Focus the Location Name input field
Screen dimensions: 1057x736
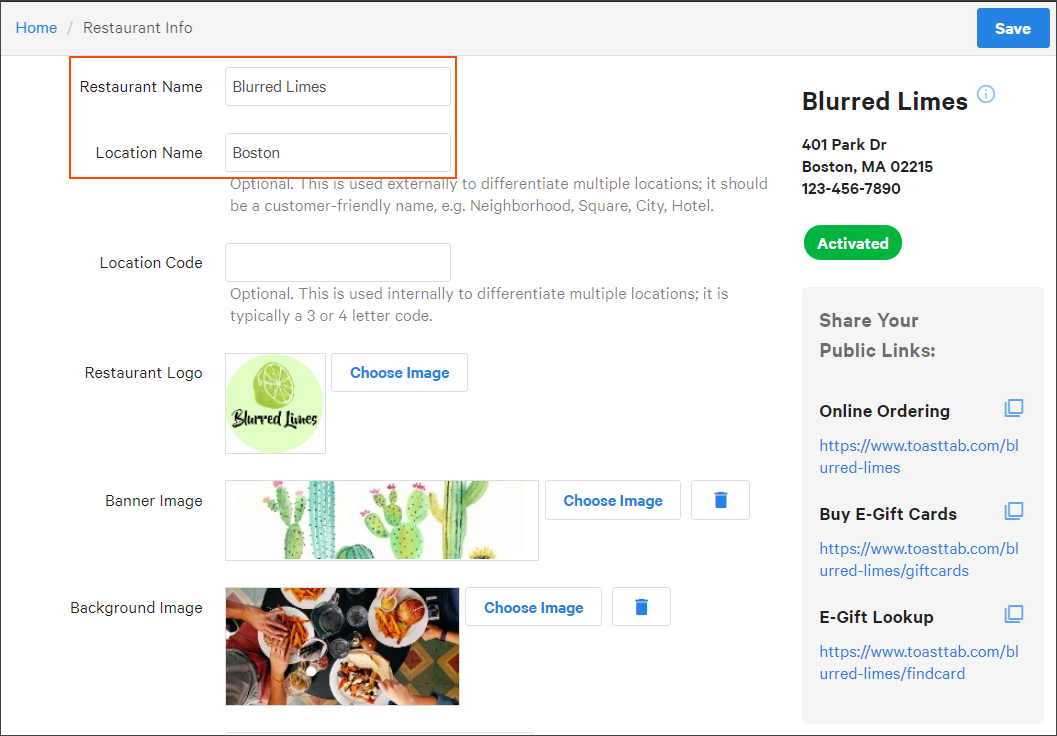pyautogui.click(x=337, y=153)
